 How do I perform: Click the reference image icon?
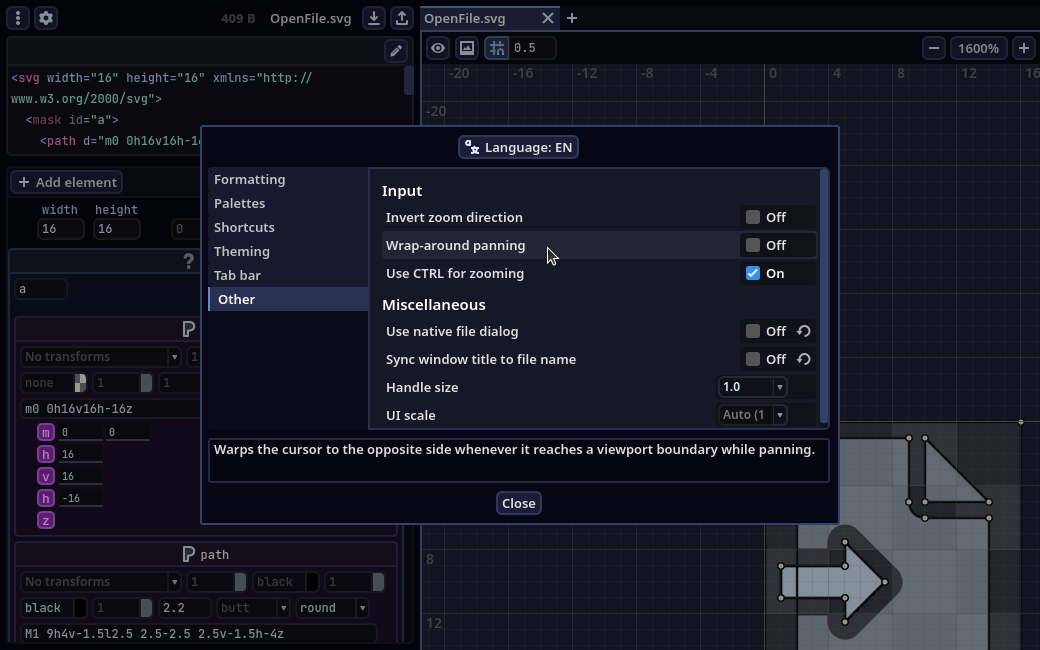(x=467, y=48)
